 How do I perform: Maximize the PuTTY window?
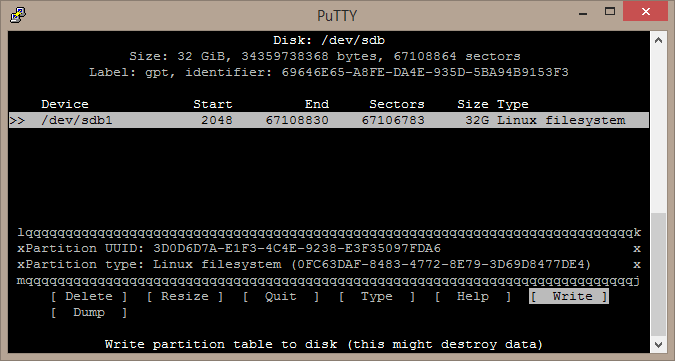610,12
